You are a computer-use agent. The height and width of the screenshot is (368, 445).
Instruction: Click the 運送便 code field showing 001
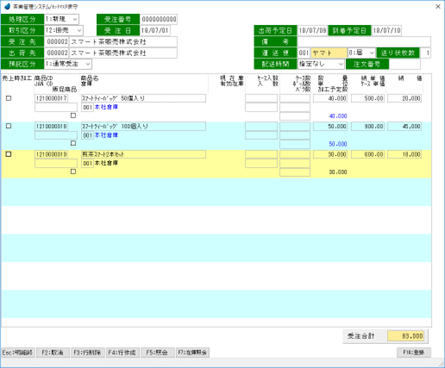[304, 53]
